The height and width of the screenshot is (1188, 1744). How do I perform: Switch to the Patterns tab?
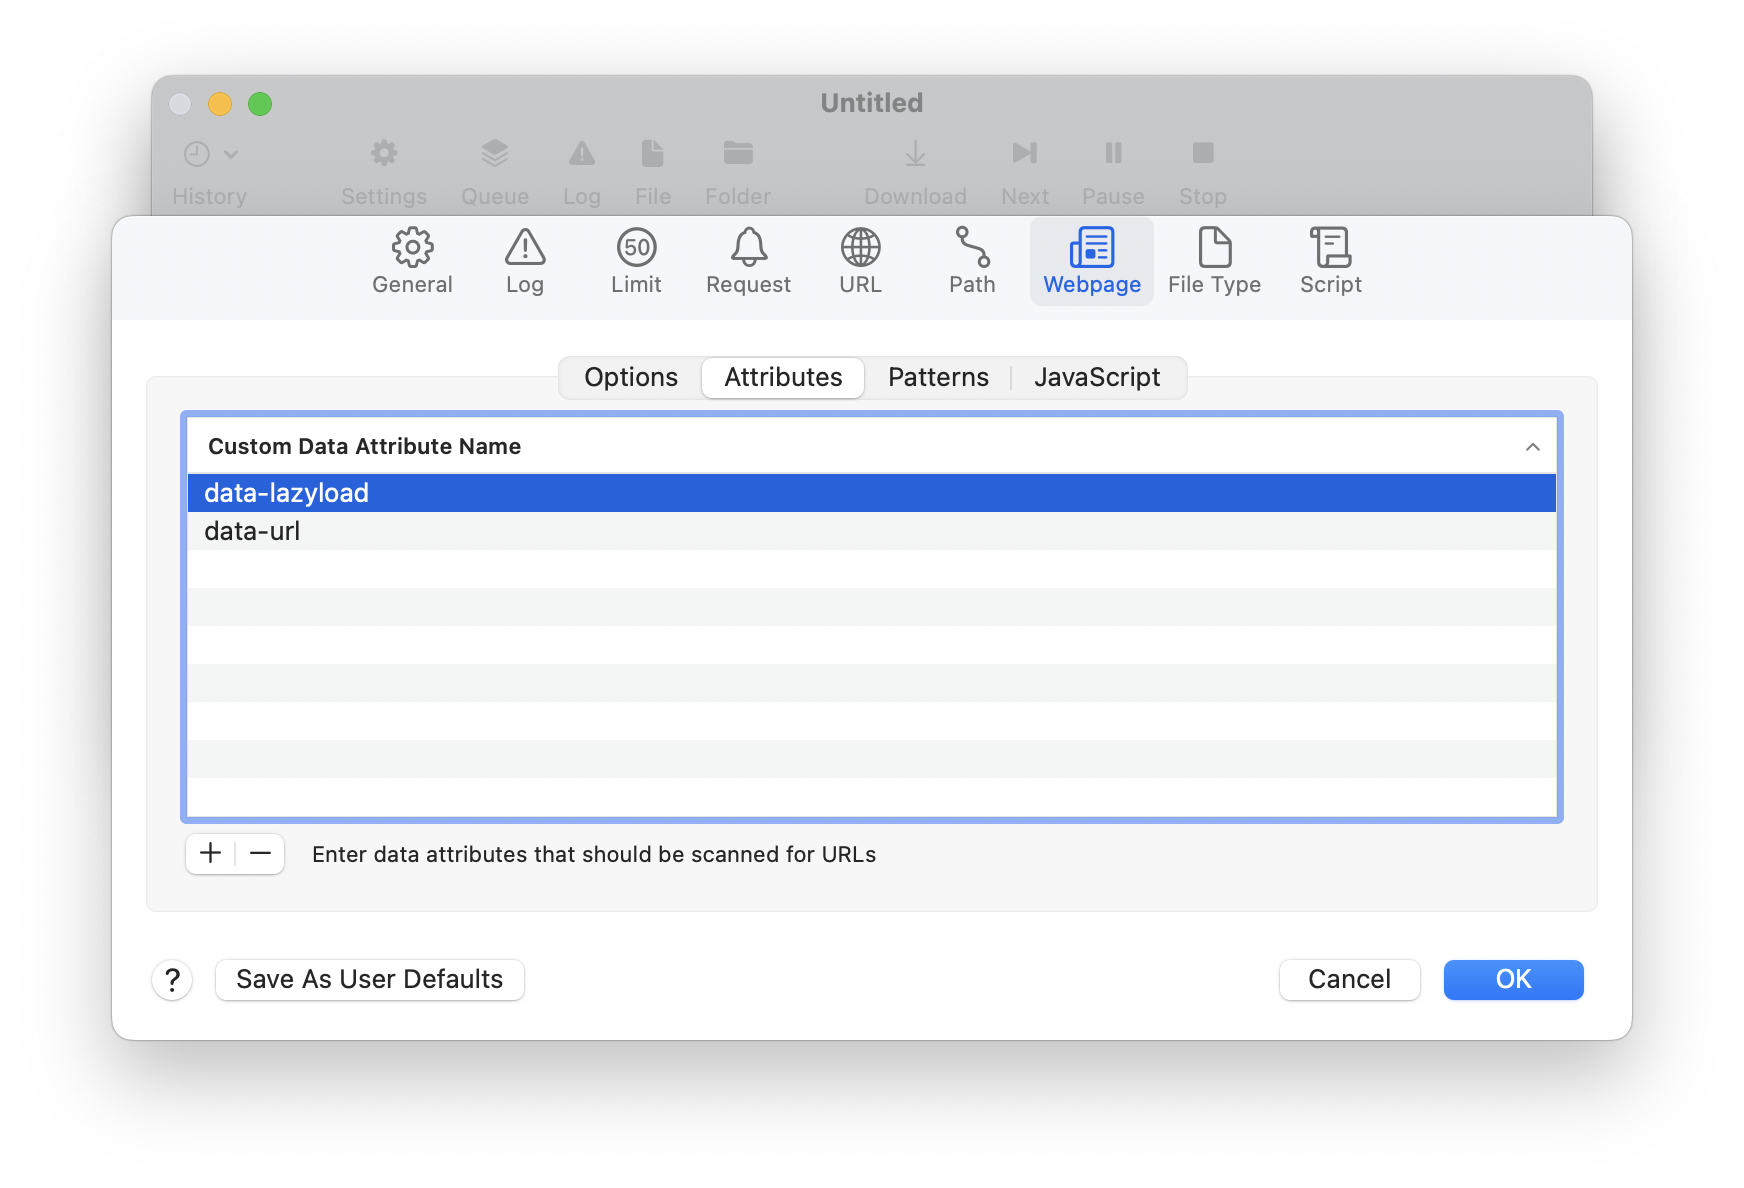(937, 378)
